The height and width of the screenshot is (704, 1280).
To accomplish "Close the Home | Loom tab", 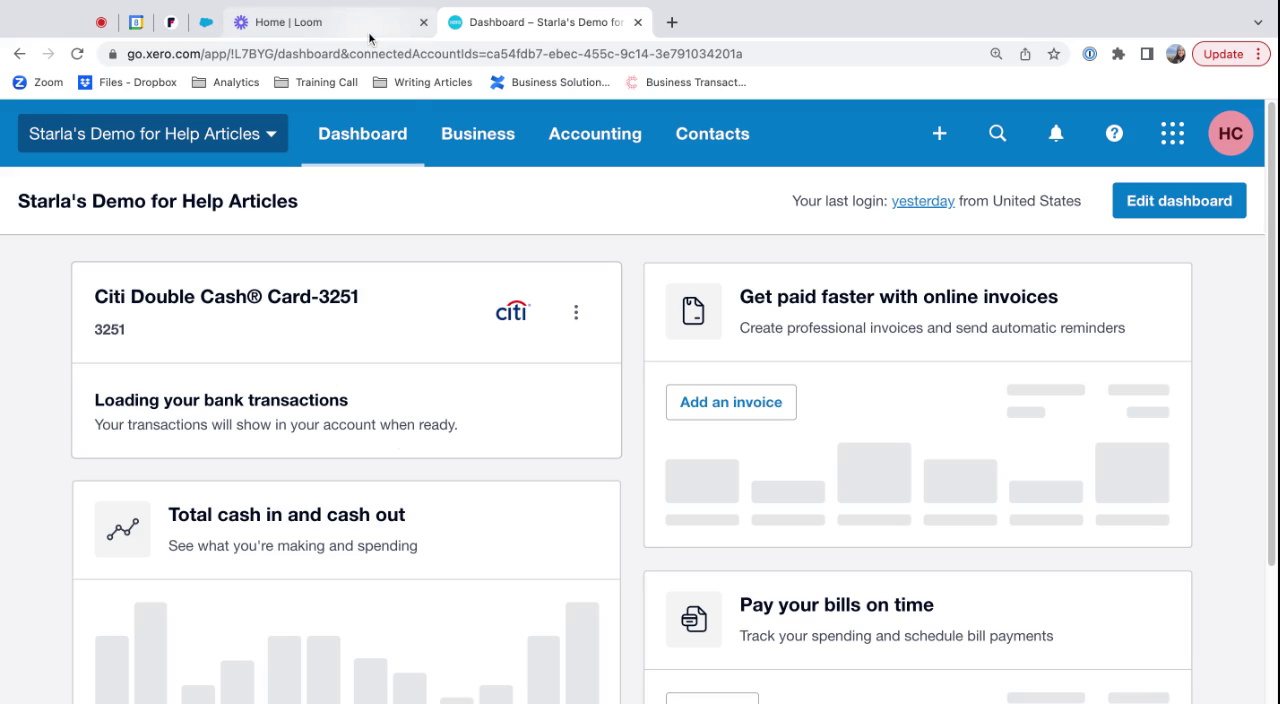I will (423, 22).
